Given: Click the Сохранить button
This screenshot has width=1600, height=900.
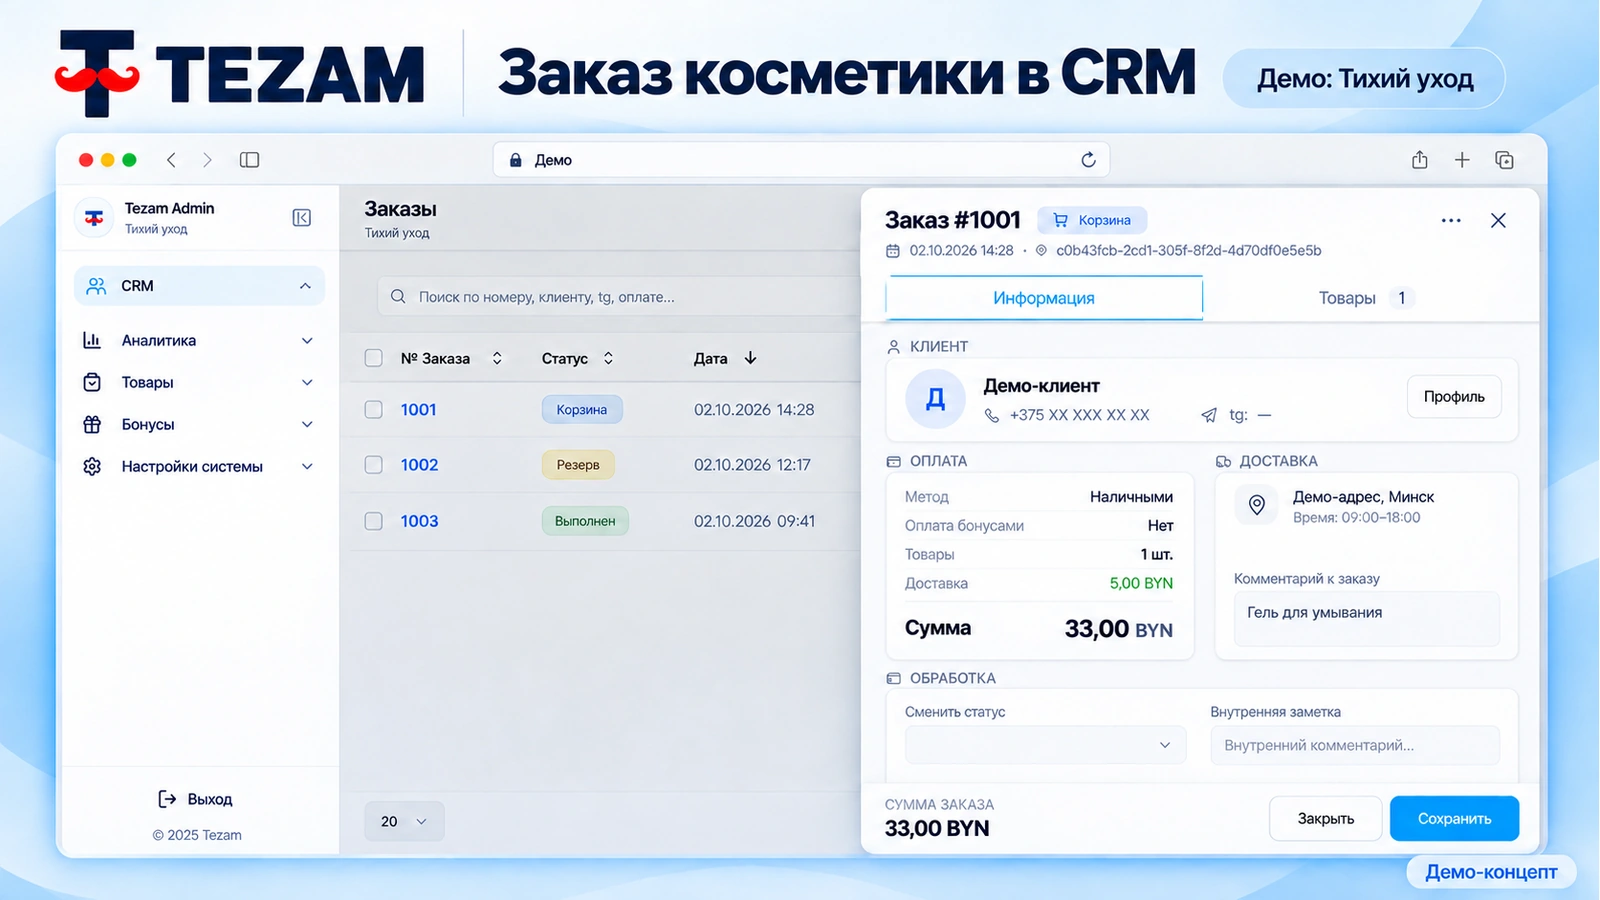Looking at the screenshot, I should (1454, 818).
